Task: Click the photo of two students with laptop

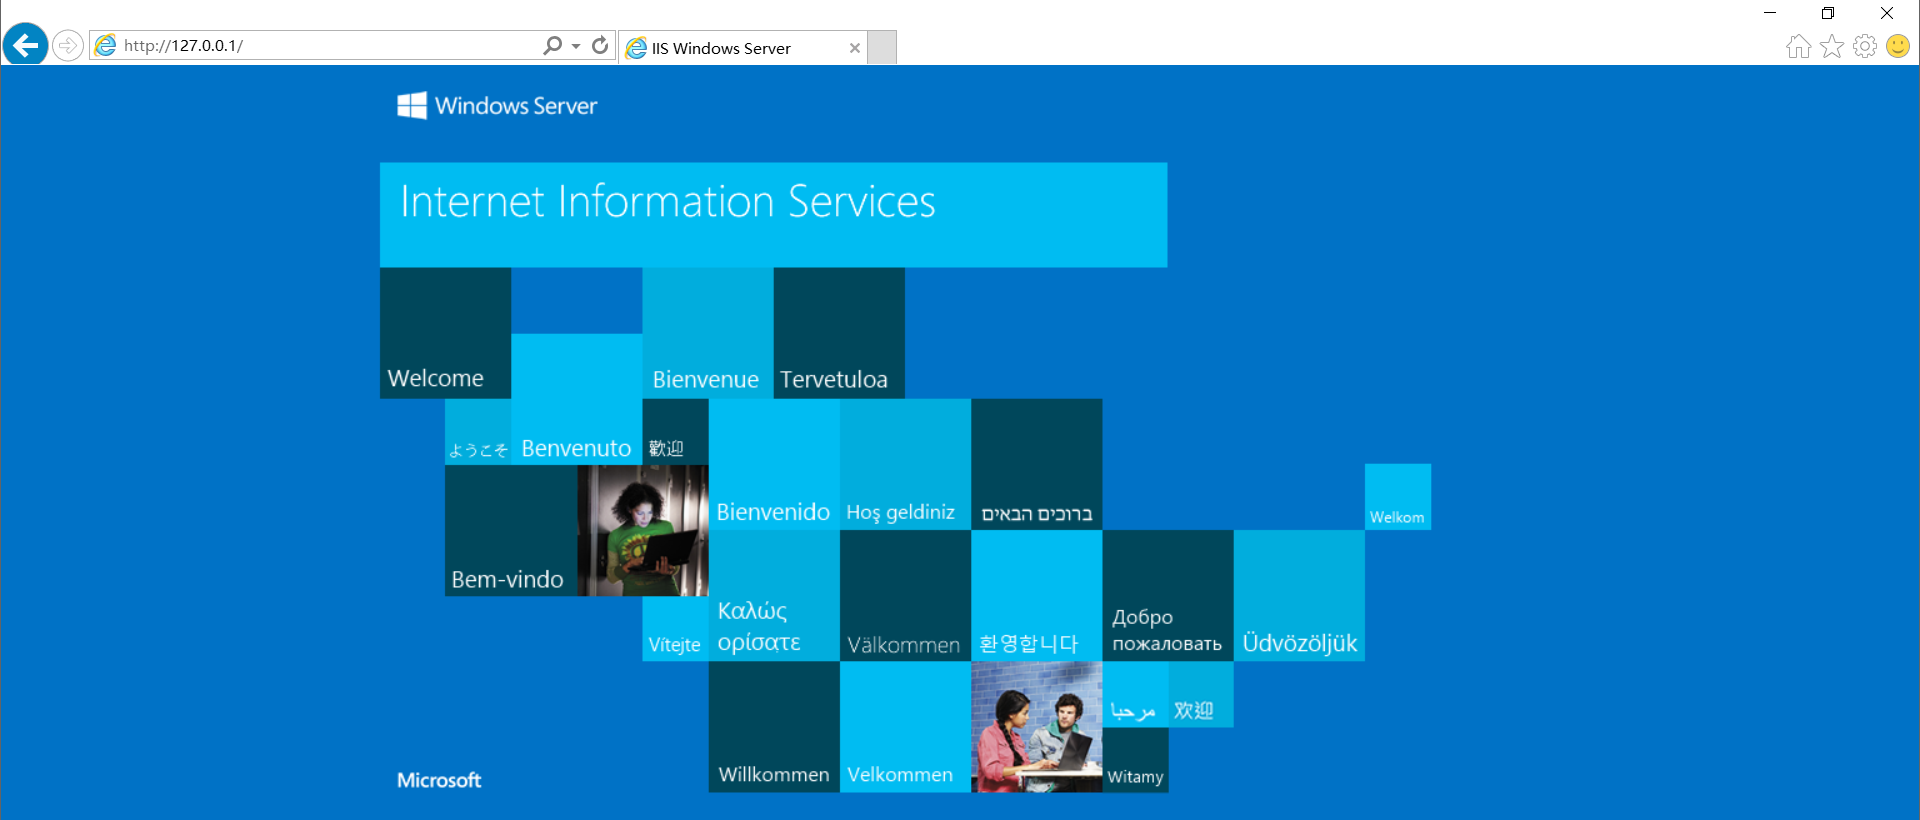Action: (1037, 727)
